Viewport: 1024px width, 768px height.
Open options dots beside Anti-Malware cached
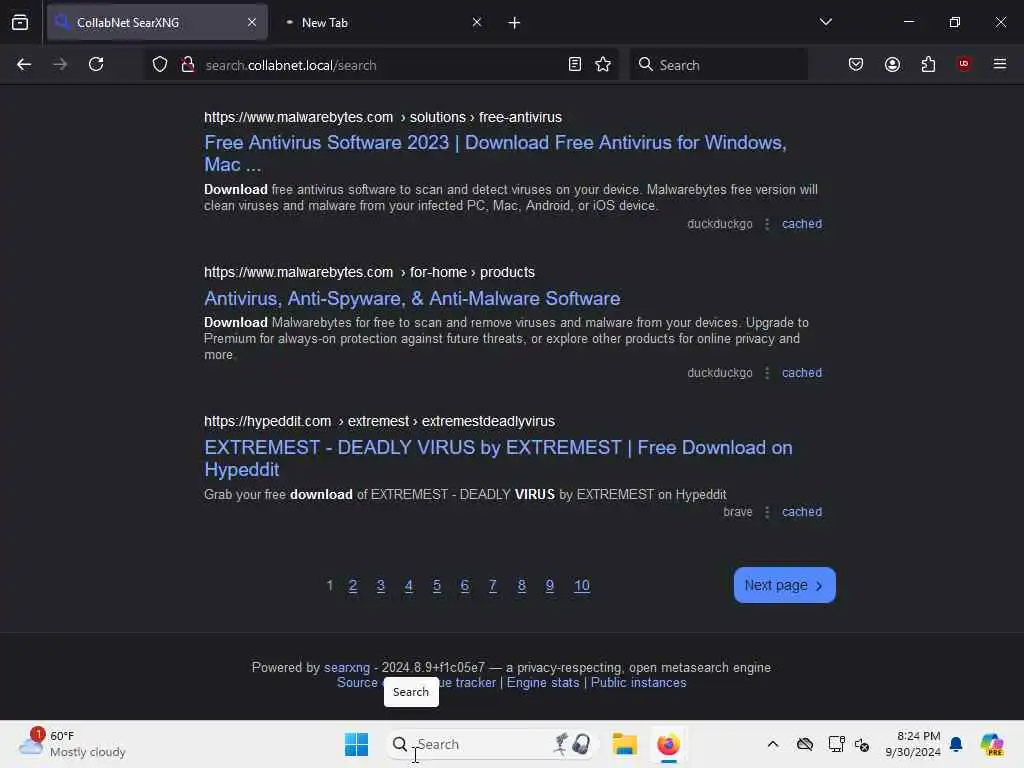[767, 373]
